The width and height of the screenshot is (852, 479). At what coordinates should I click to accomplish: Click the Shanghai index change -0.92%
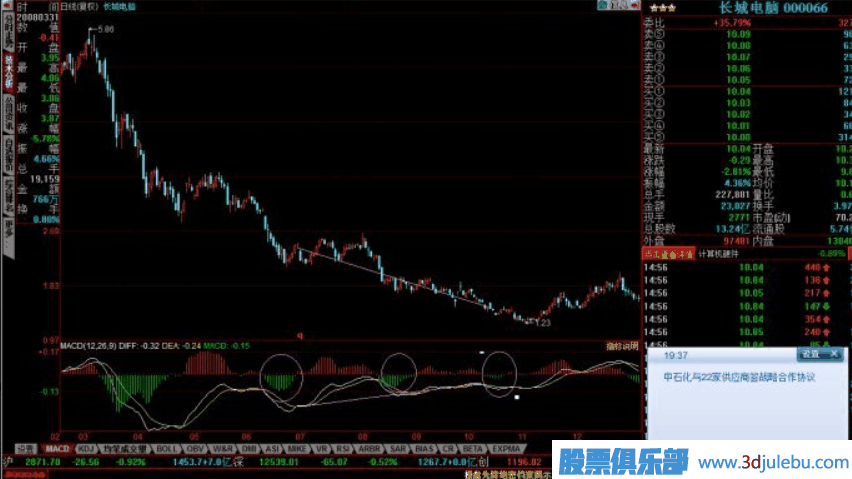pyautogui.click(x=130, y=462)
